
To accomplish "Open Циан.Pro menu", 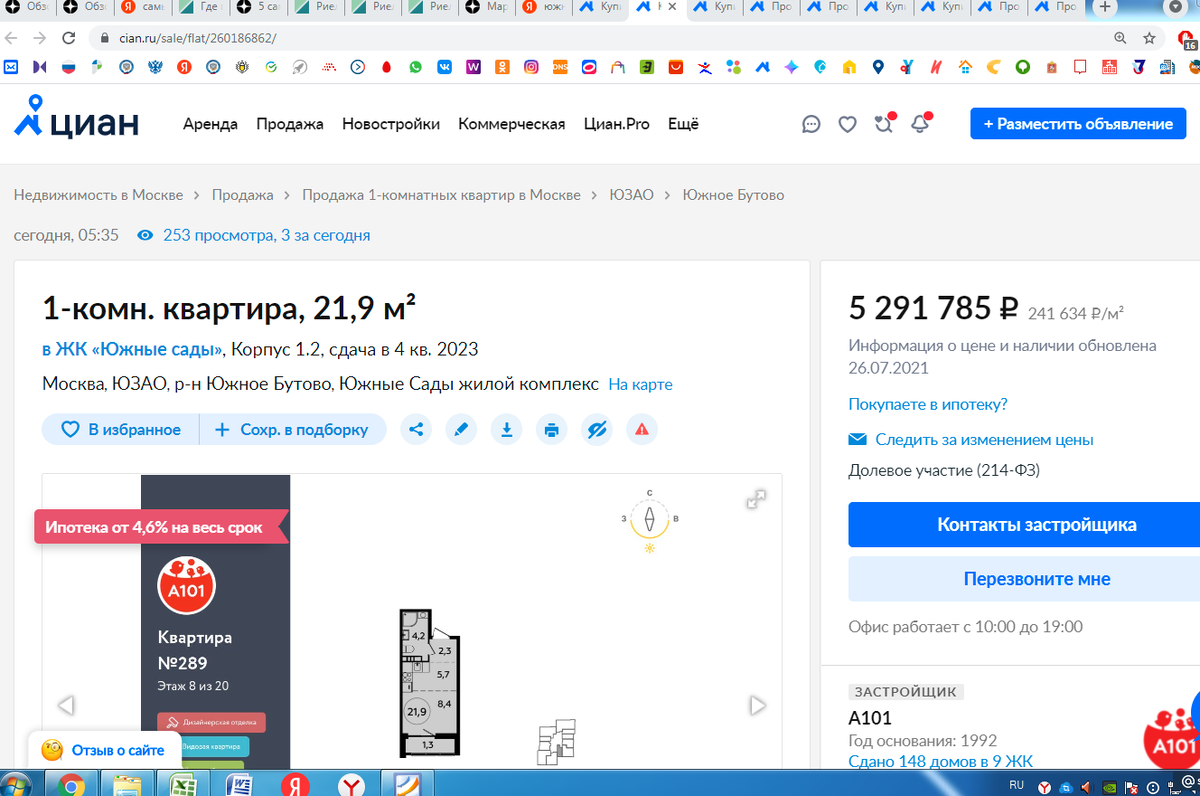I will [x=617, y=124].
